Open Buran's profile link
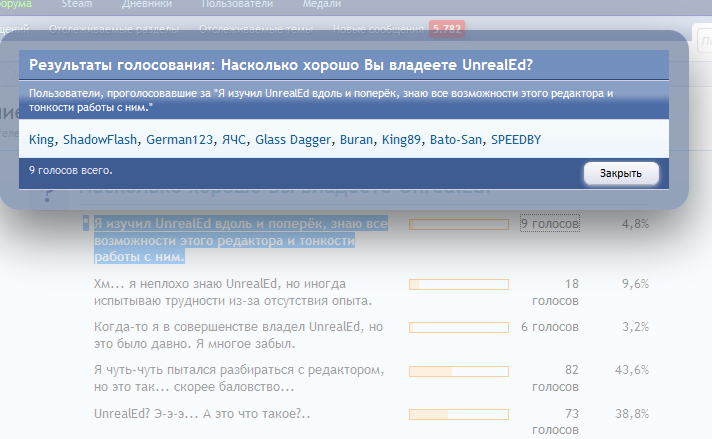The width and height of the screenshot is (712, 439). (x=356, y=140)
